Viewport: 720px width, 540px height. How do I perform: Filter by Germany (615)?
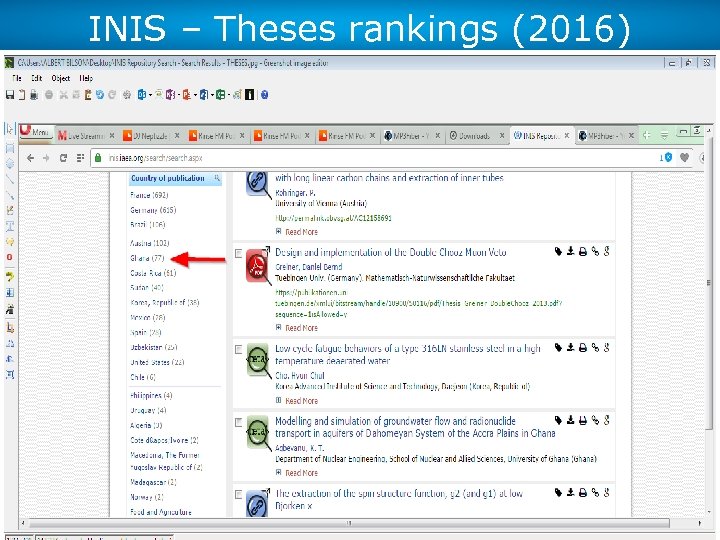pyautogui.click(x=153, y=210)
